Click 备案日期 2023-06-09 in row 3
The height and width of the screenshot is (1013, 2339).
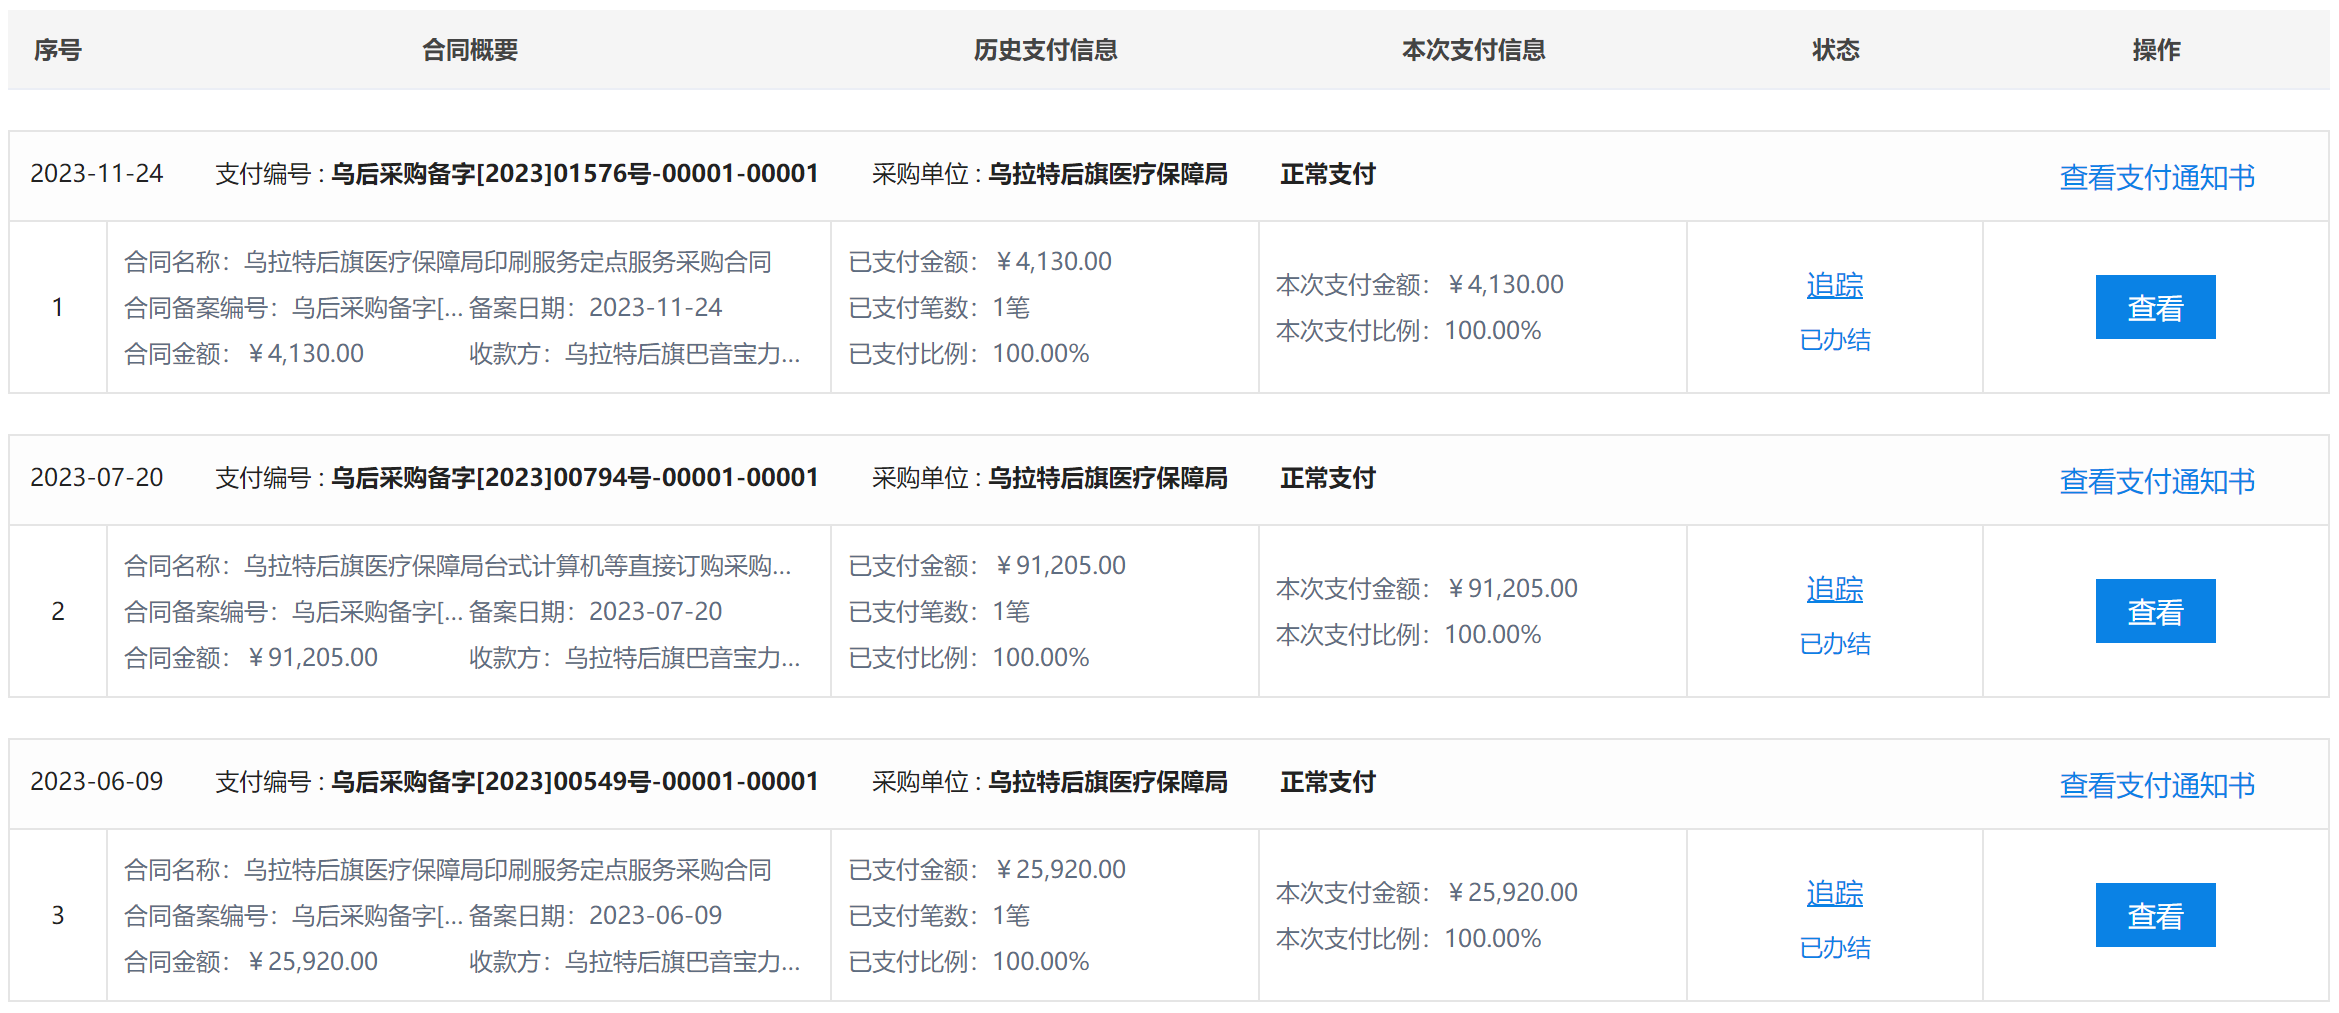pyautogui.click(x=656, y=916)
